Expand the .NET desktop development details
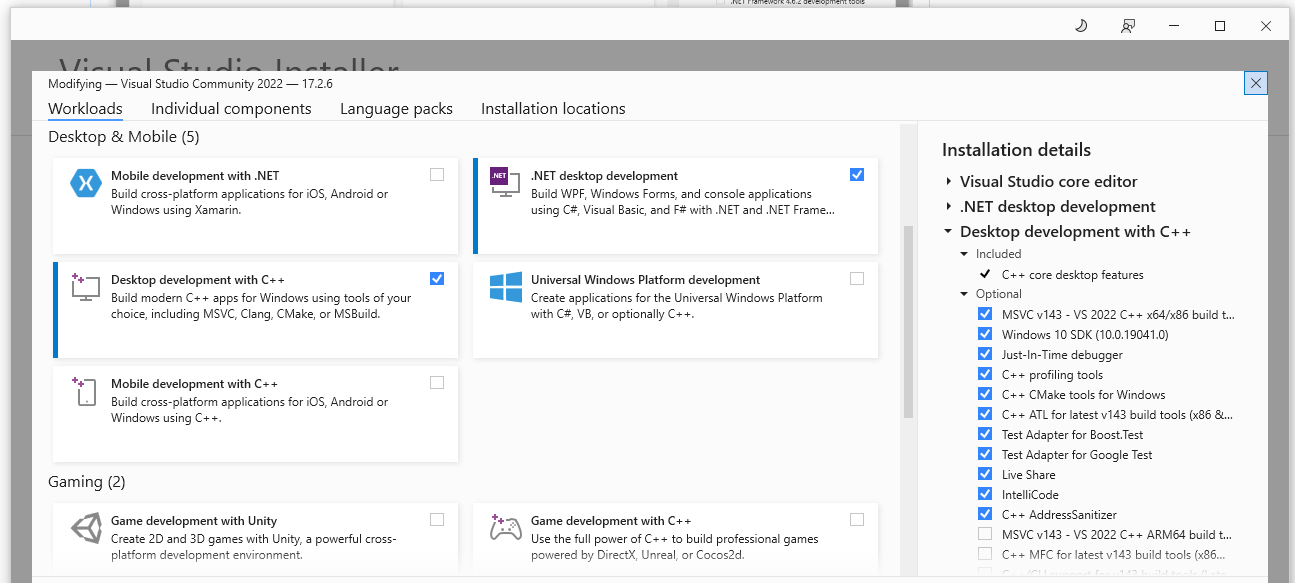Viewport: 1295px width, 583px height. (x=948, y=207)
